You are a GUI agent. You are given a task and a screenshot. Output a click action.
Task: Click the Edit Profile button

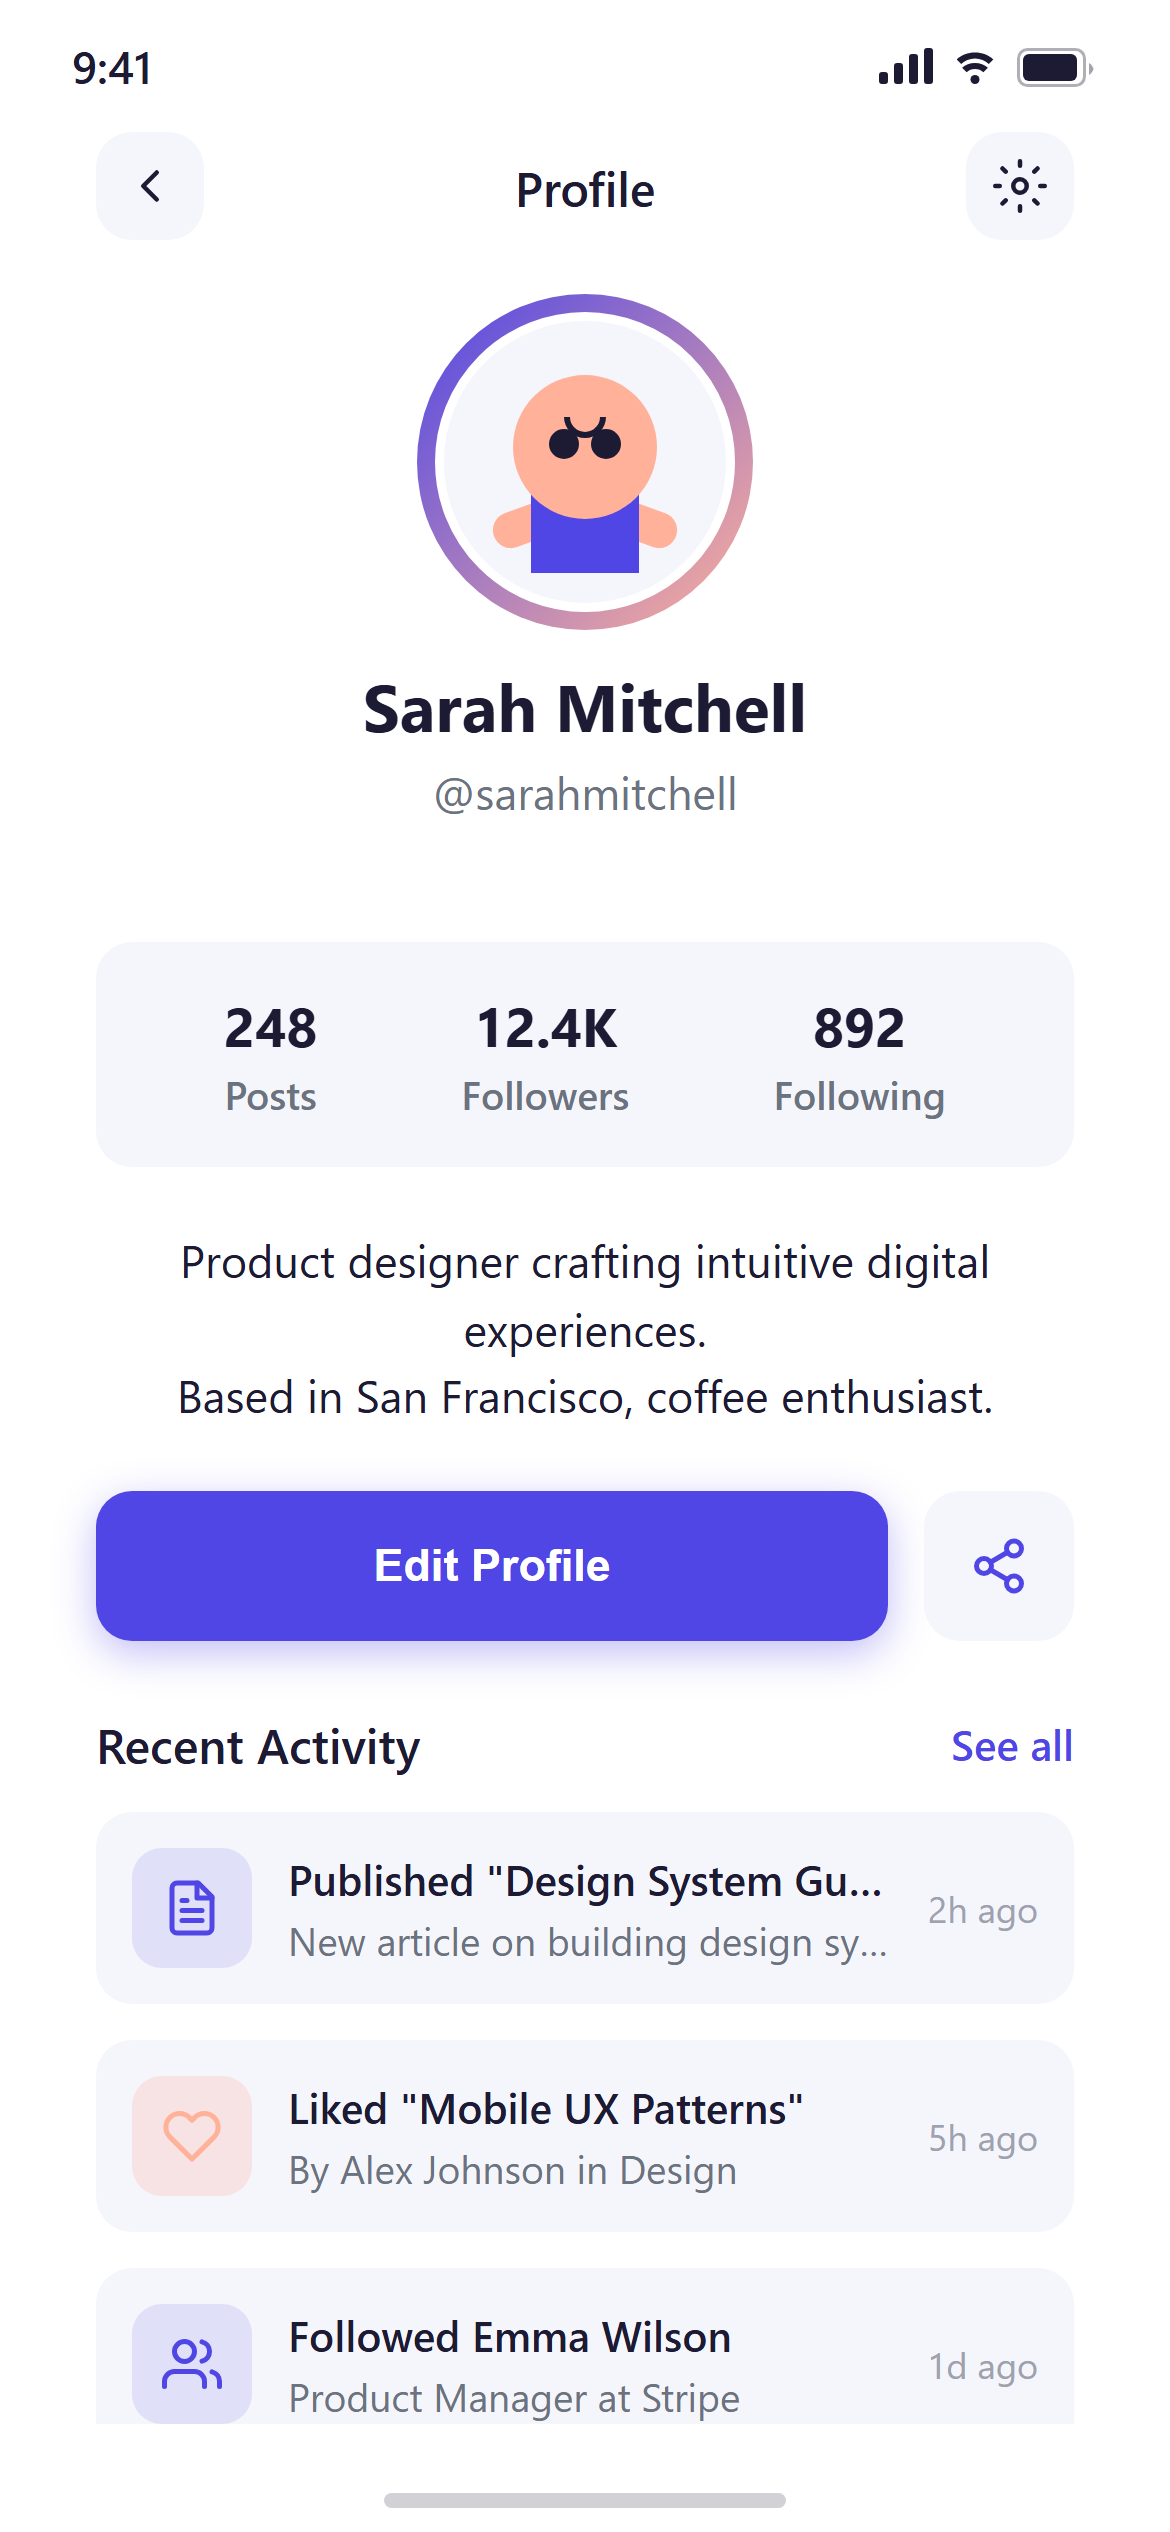point(492,1566)
